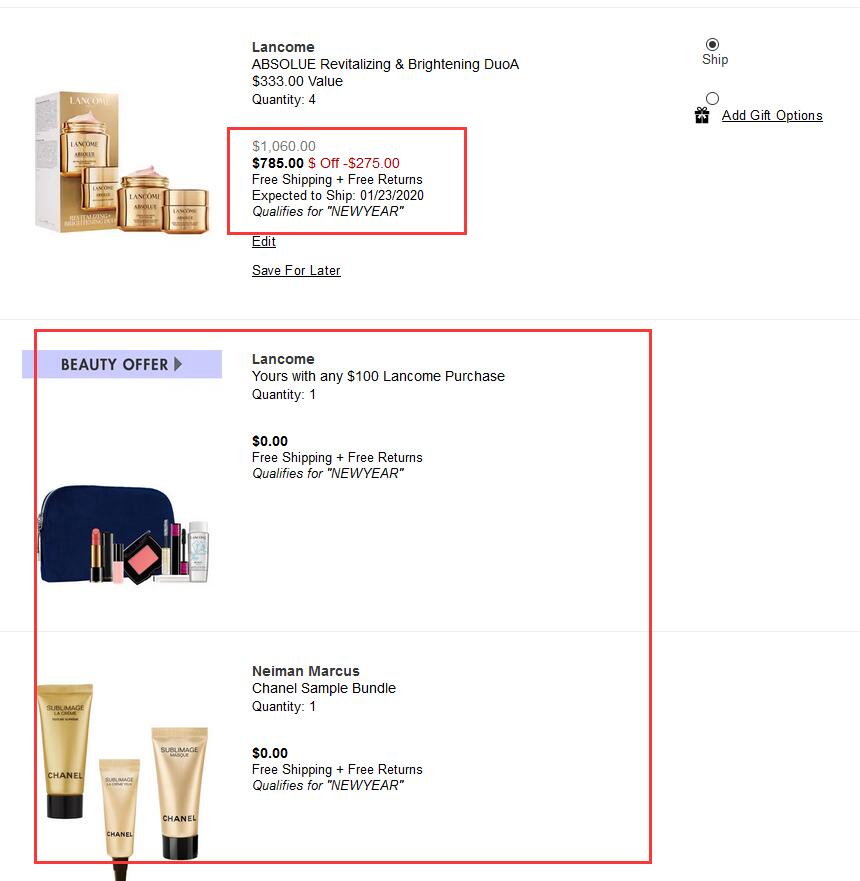The width and height of the screenshot is (860, 881).
Task: Click the Neiman Marcus brand label
Action: click(x=306, y=671)
